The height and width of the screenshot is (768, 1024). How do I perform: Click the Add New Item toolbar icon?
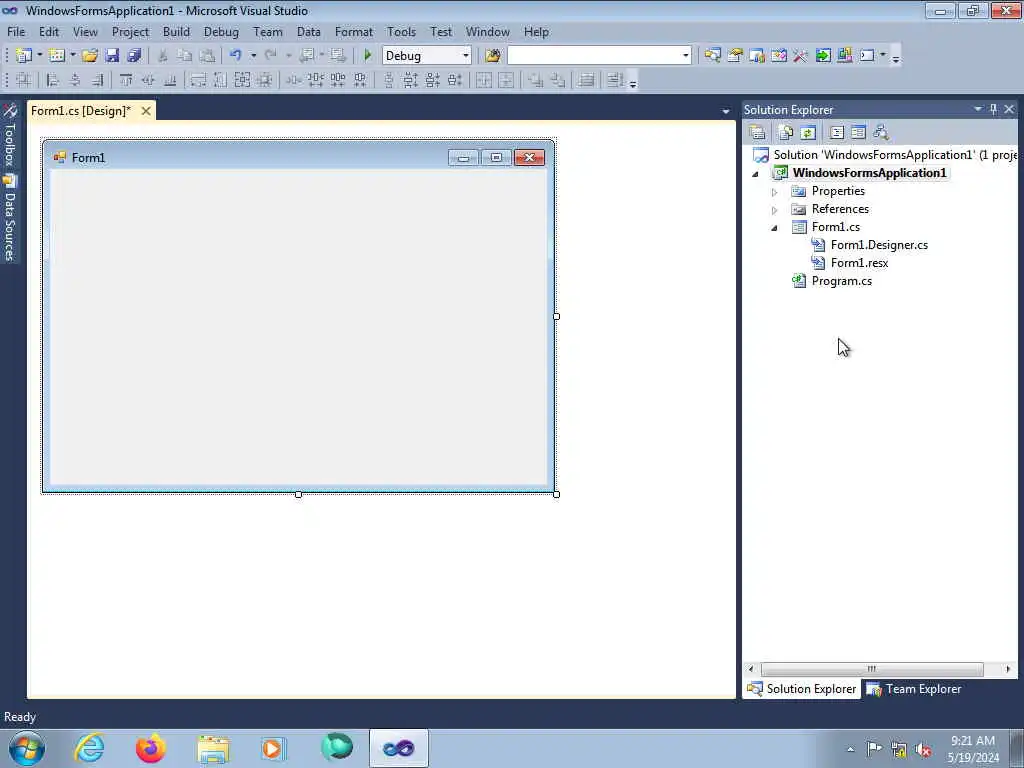pyautogui.click(x=57, y=56)
